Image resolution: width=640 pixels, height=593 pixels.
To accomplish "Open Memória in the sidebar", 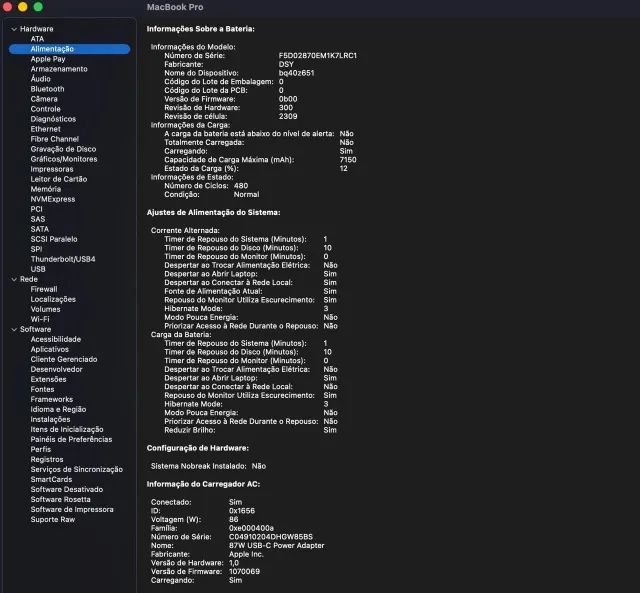I will (x=46, y=189).
